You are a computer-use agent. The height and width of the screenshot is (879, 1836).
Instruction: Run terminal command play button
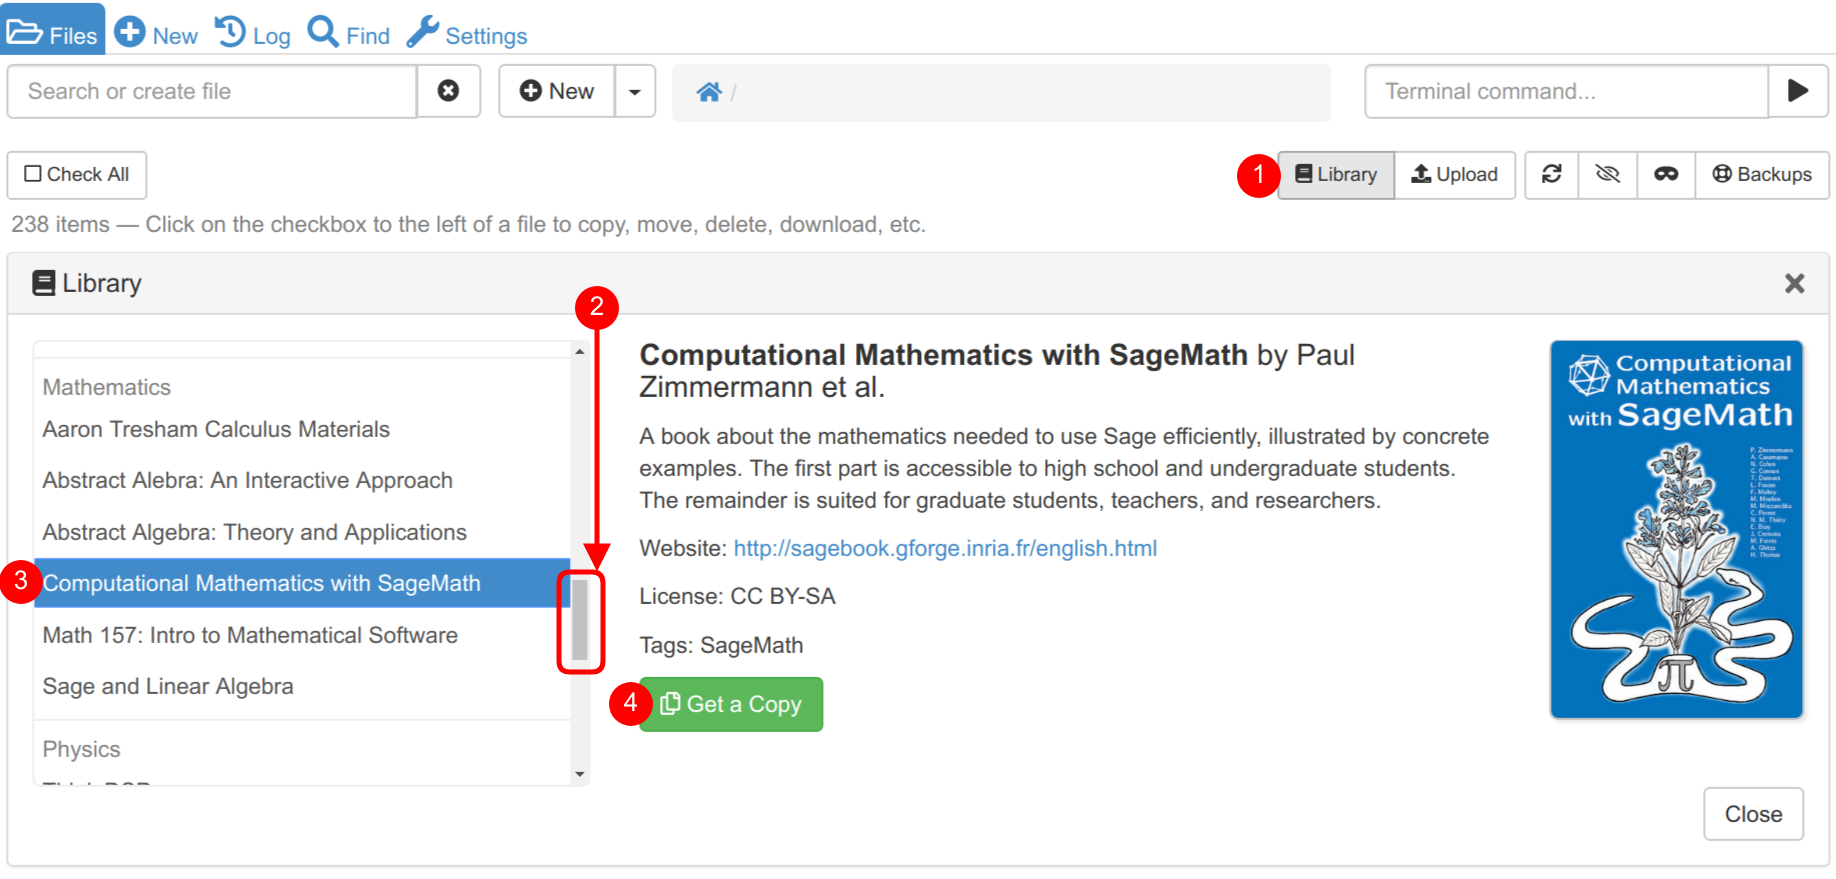[1797, 91]
